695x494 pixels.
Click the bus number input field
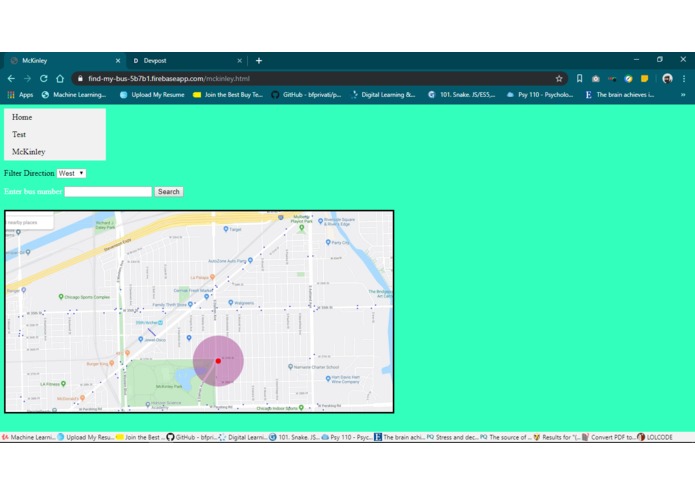[108, 191]
